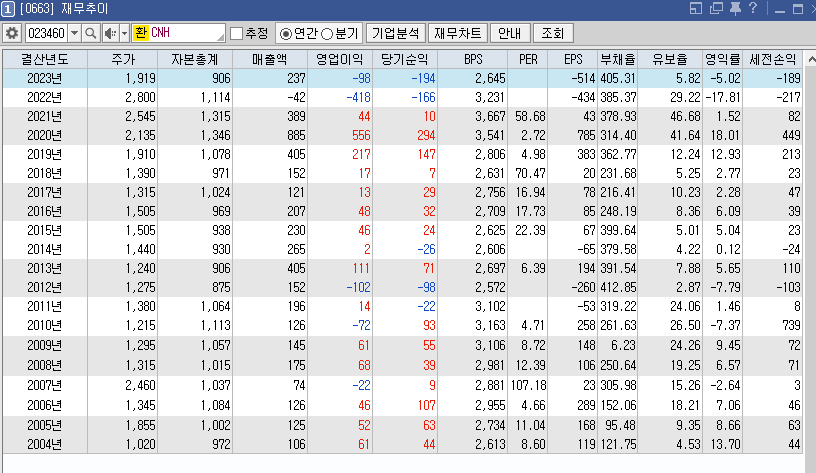816x473 pixels.
Task: Click the window number 1 icon
Action: coord(7,9)
